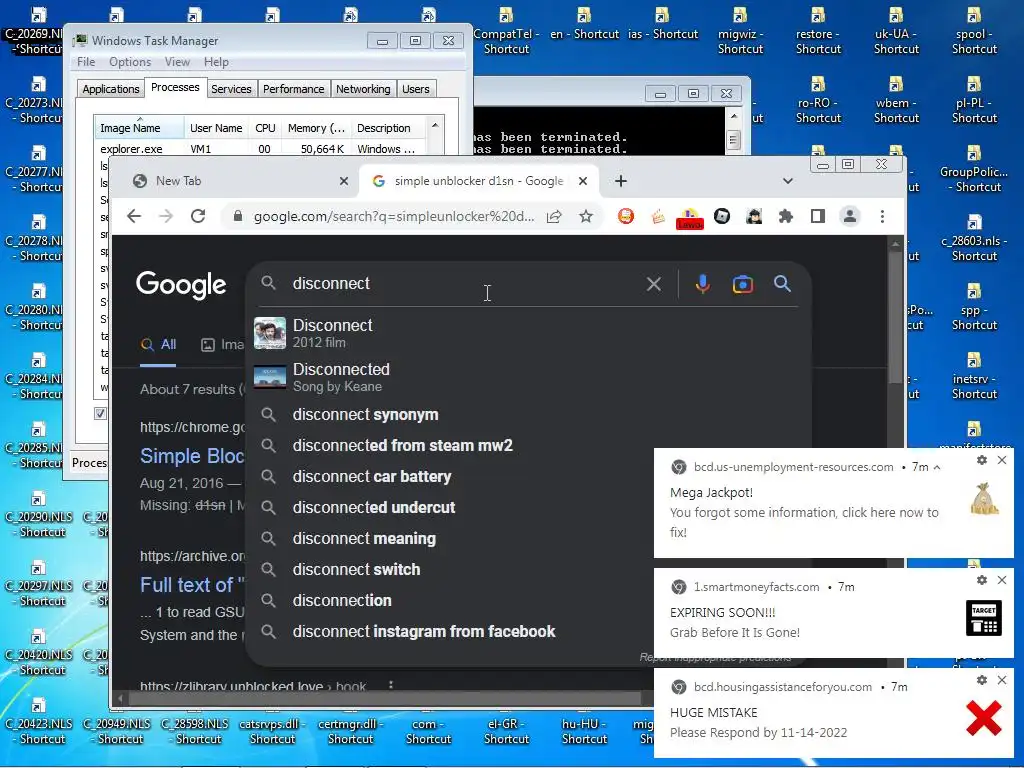Click the Chrome forward arrow
1024x768 pixels.
pyautogui.click(x=166, y=216)
